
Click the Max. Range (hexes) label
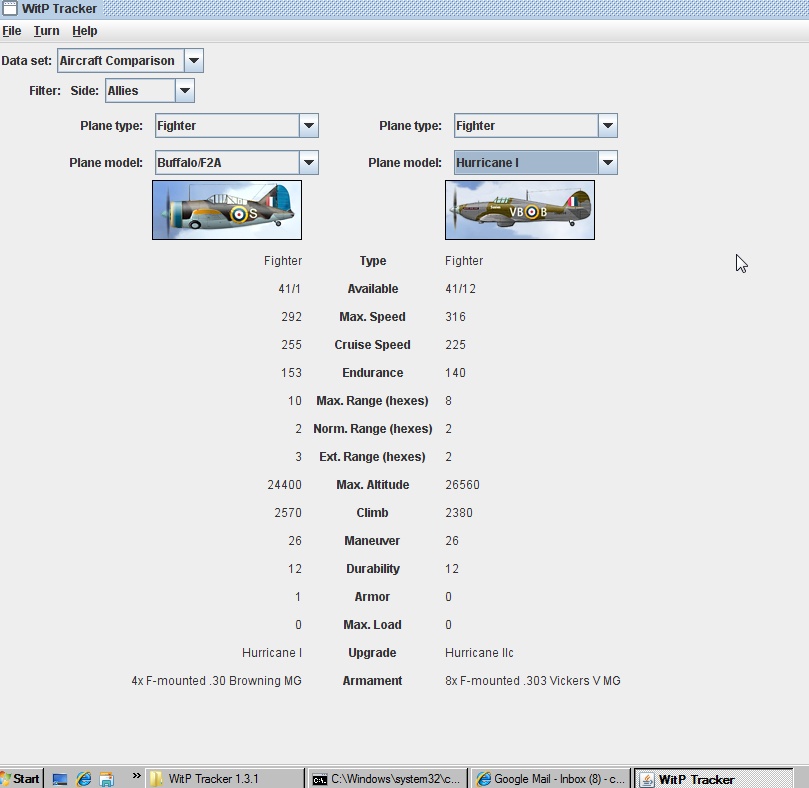[x=373, y=401]
